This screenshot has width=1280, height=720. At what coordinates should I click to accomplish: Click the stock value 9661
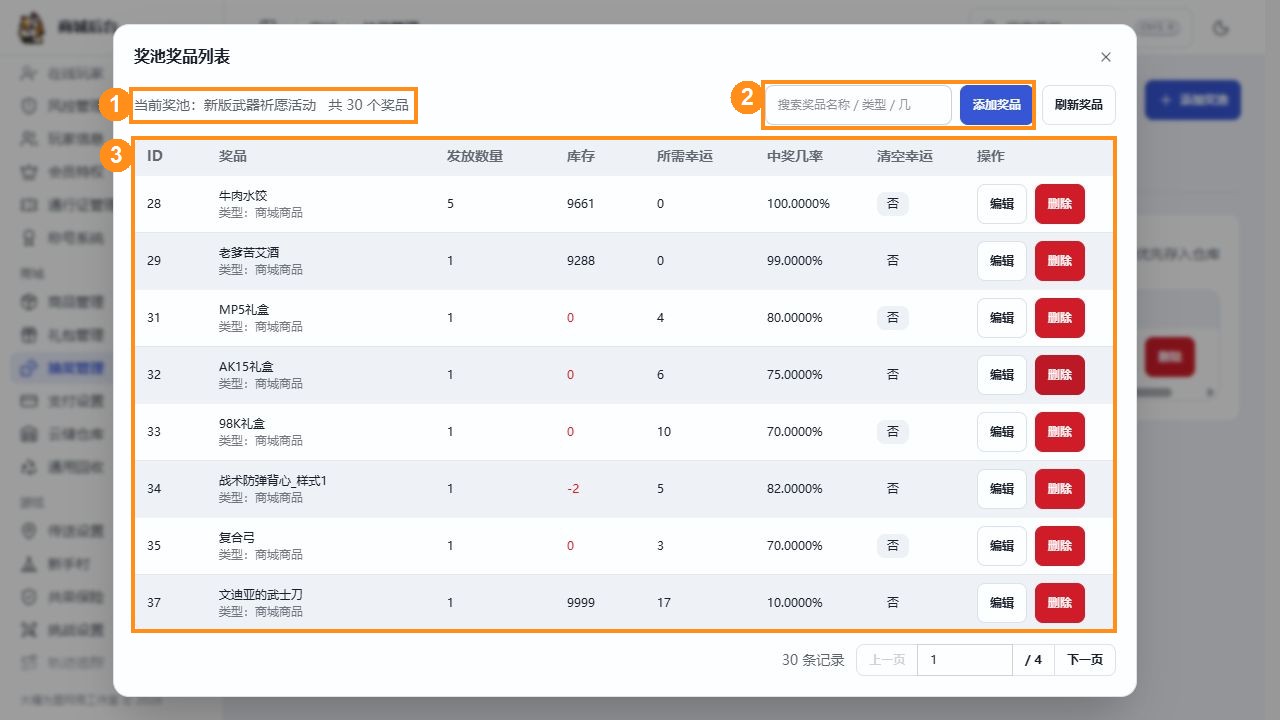[581, 204]
